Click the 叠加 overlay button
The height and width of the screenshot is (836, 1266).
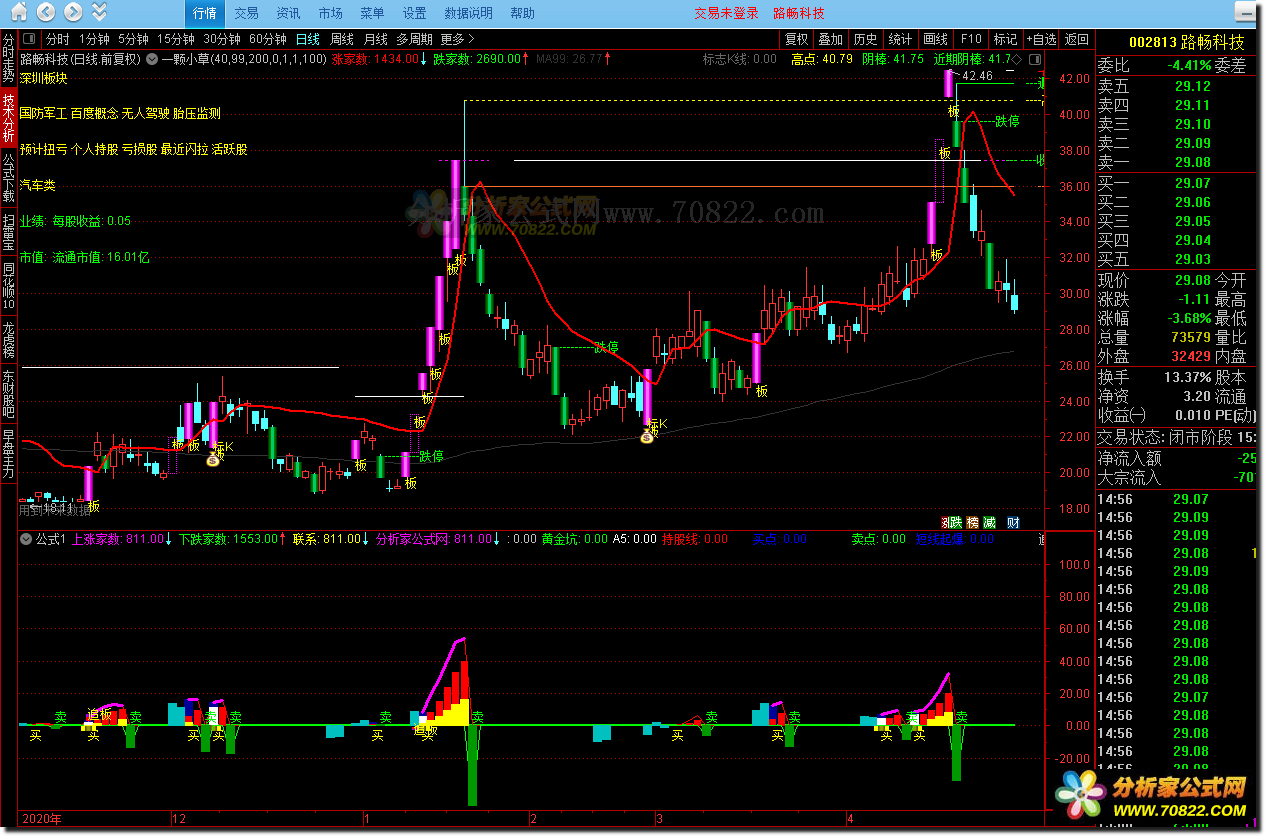[830, 39]
